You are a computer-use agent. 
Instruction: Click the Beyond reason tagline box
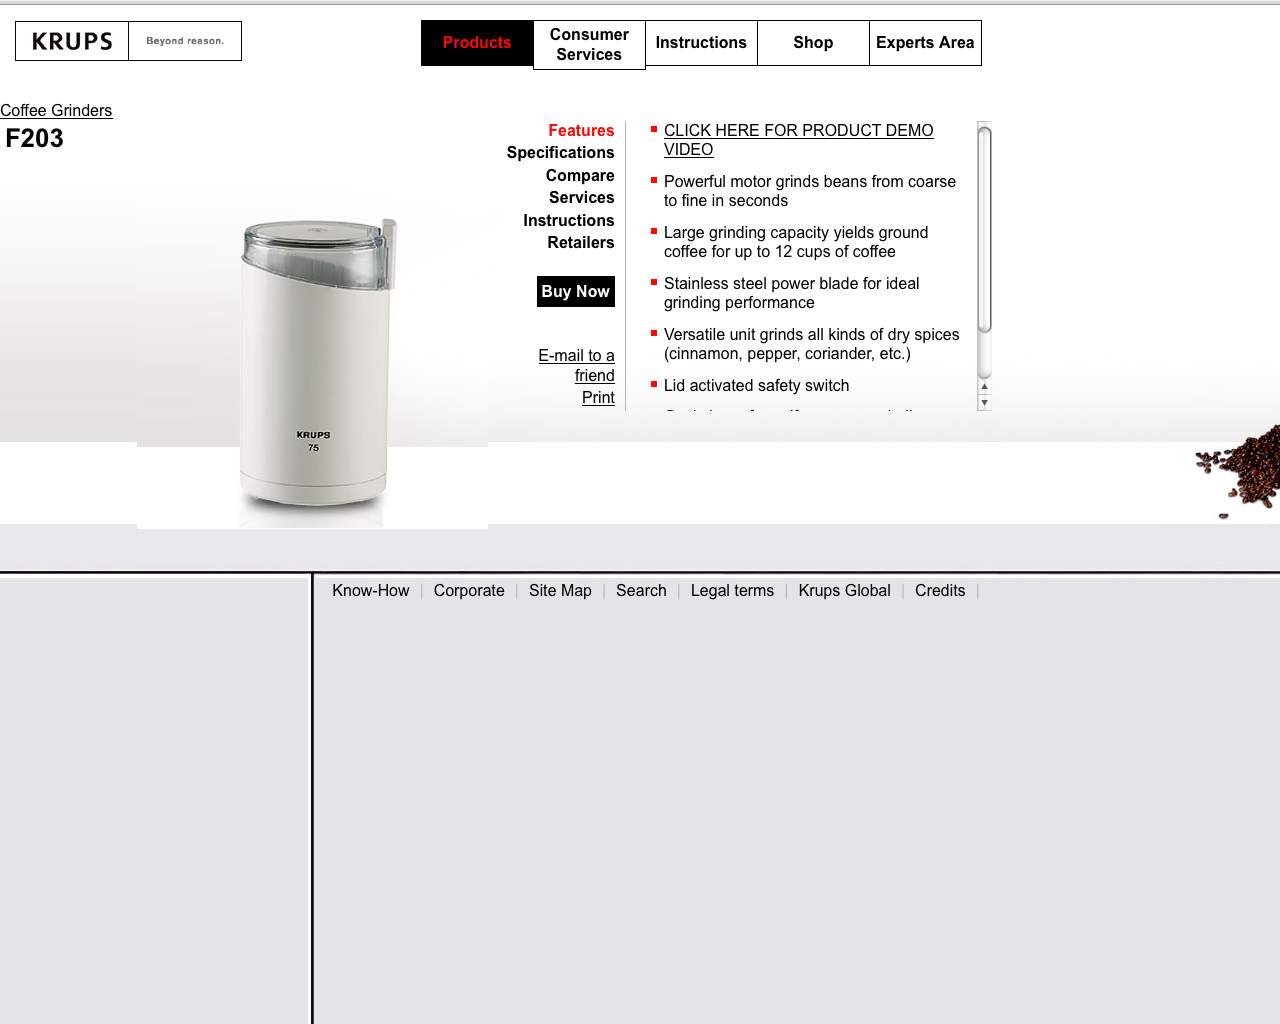(x=185, y=41)
